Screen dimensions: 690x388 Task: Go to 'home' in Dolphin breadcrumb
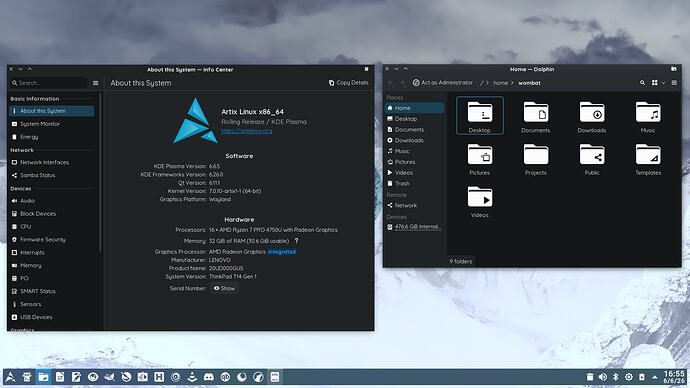coord(500,83)
